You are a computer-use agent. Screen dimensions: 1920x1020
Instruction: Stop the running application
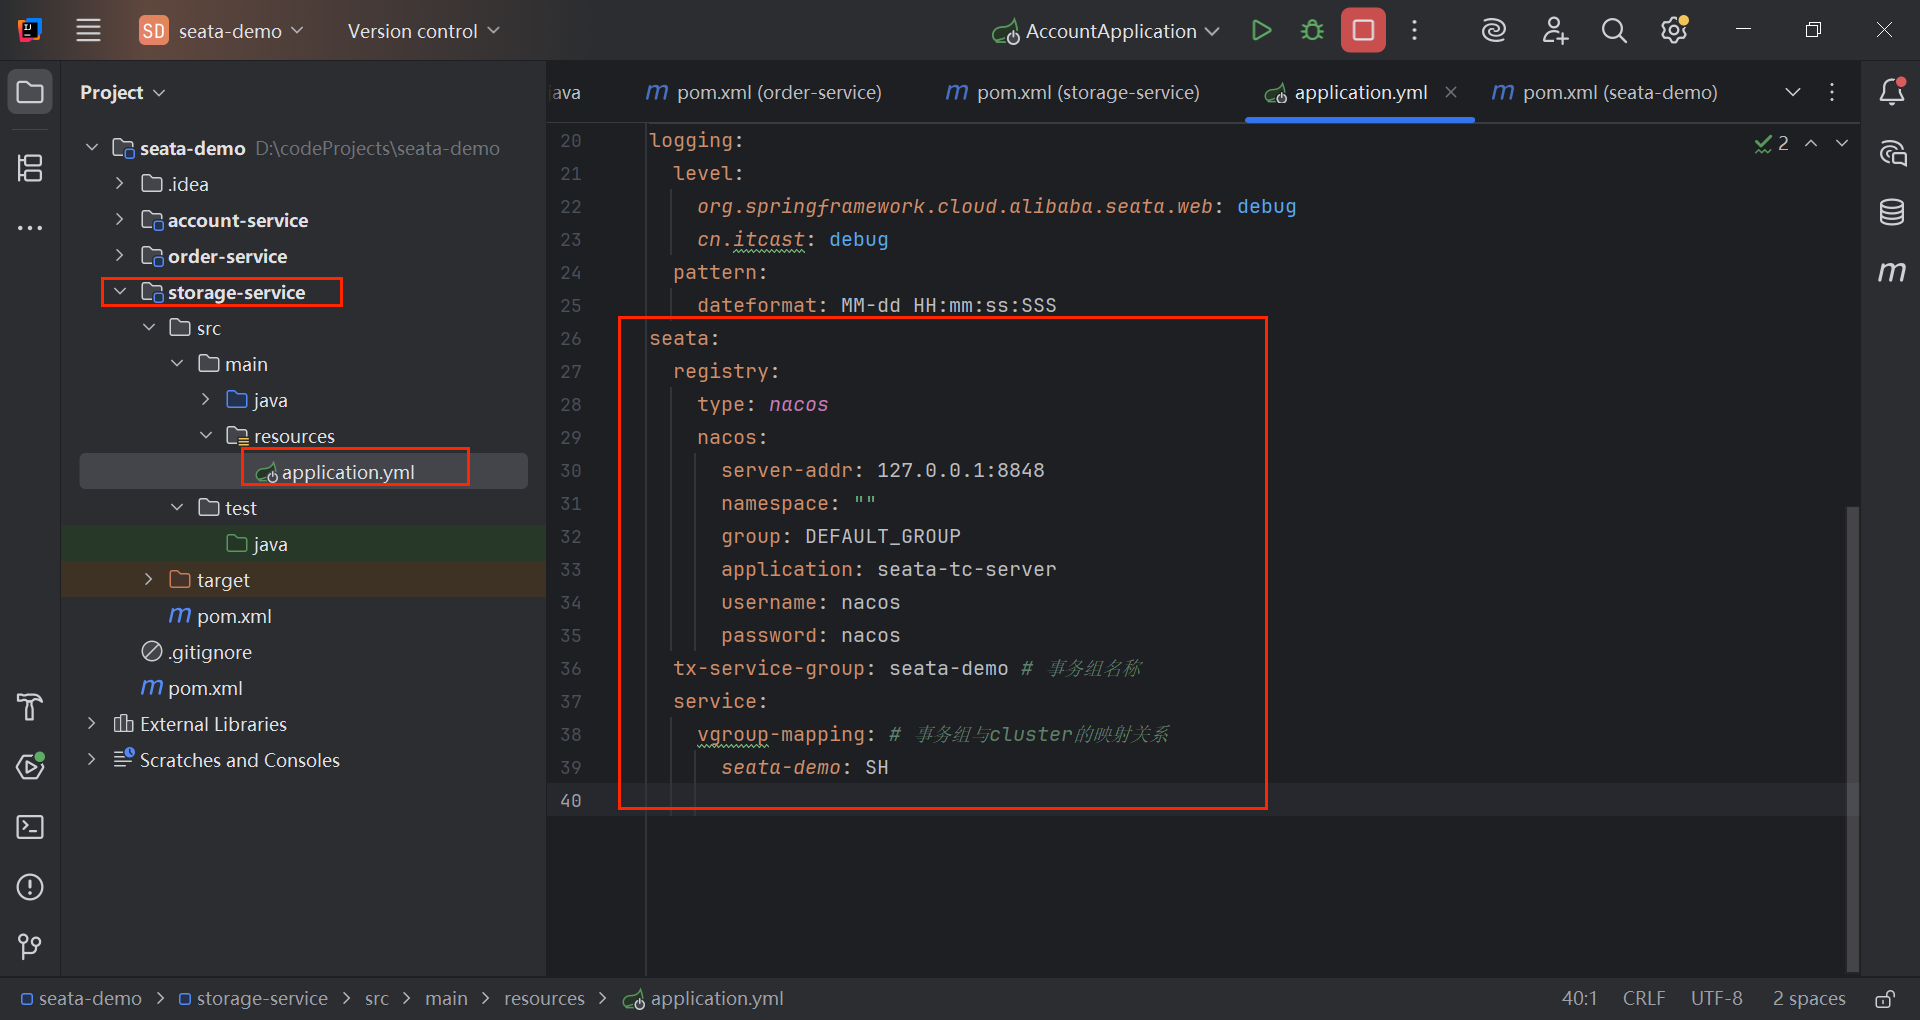[x=1363, y=30]
